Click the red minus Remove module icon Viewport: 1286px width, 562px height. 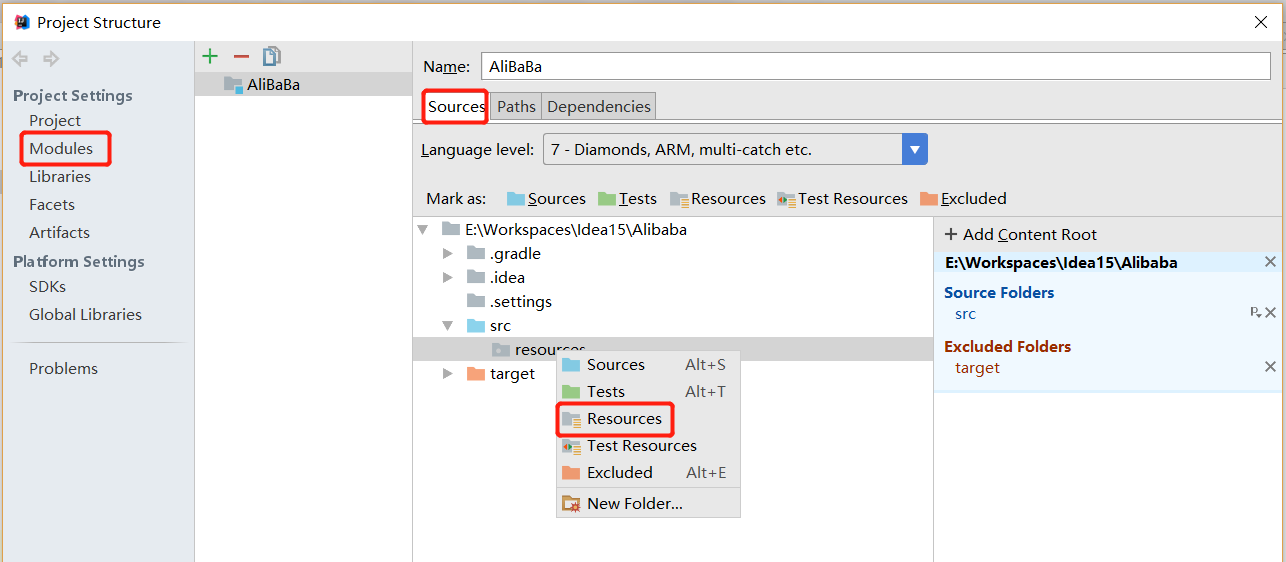[x=241, y=57]
